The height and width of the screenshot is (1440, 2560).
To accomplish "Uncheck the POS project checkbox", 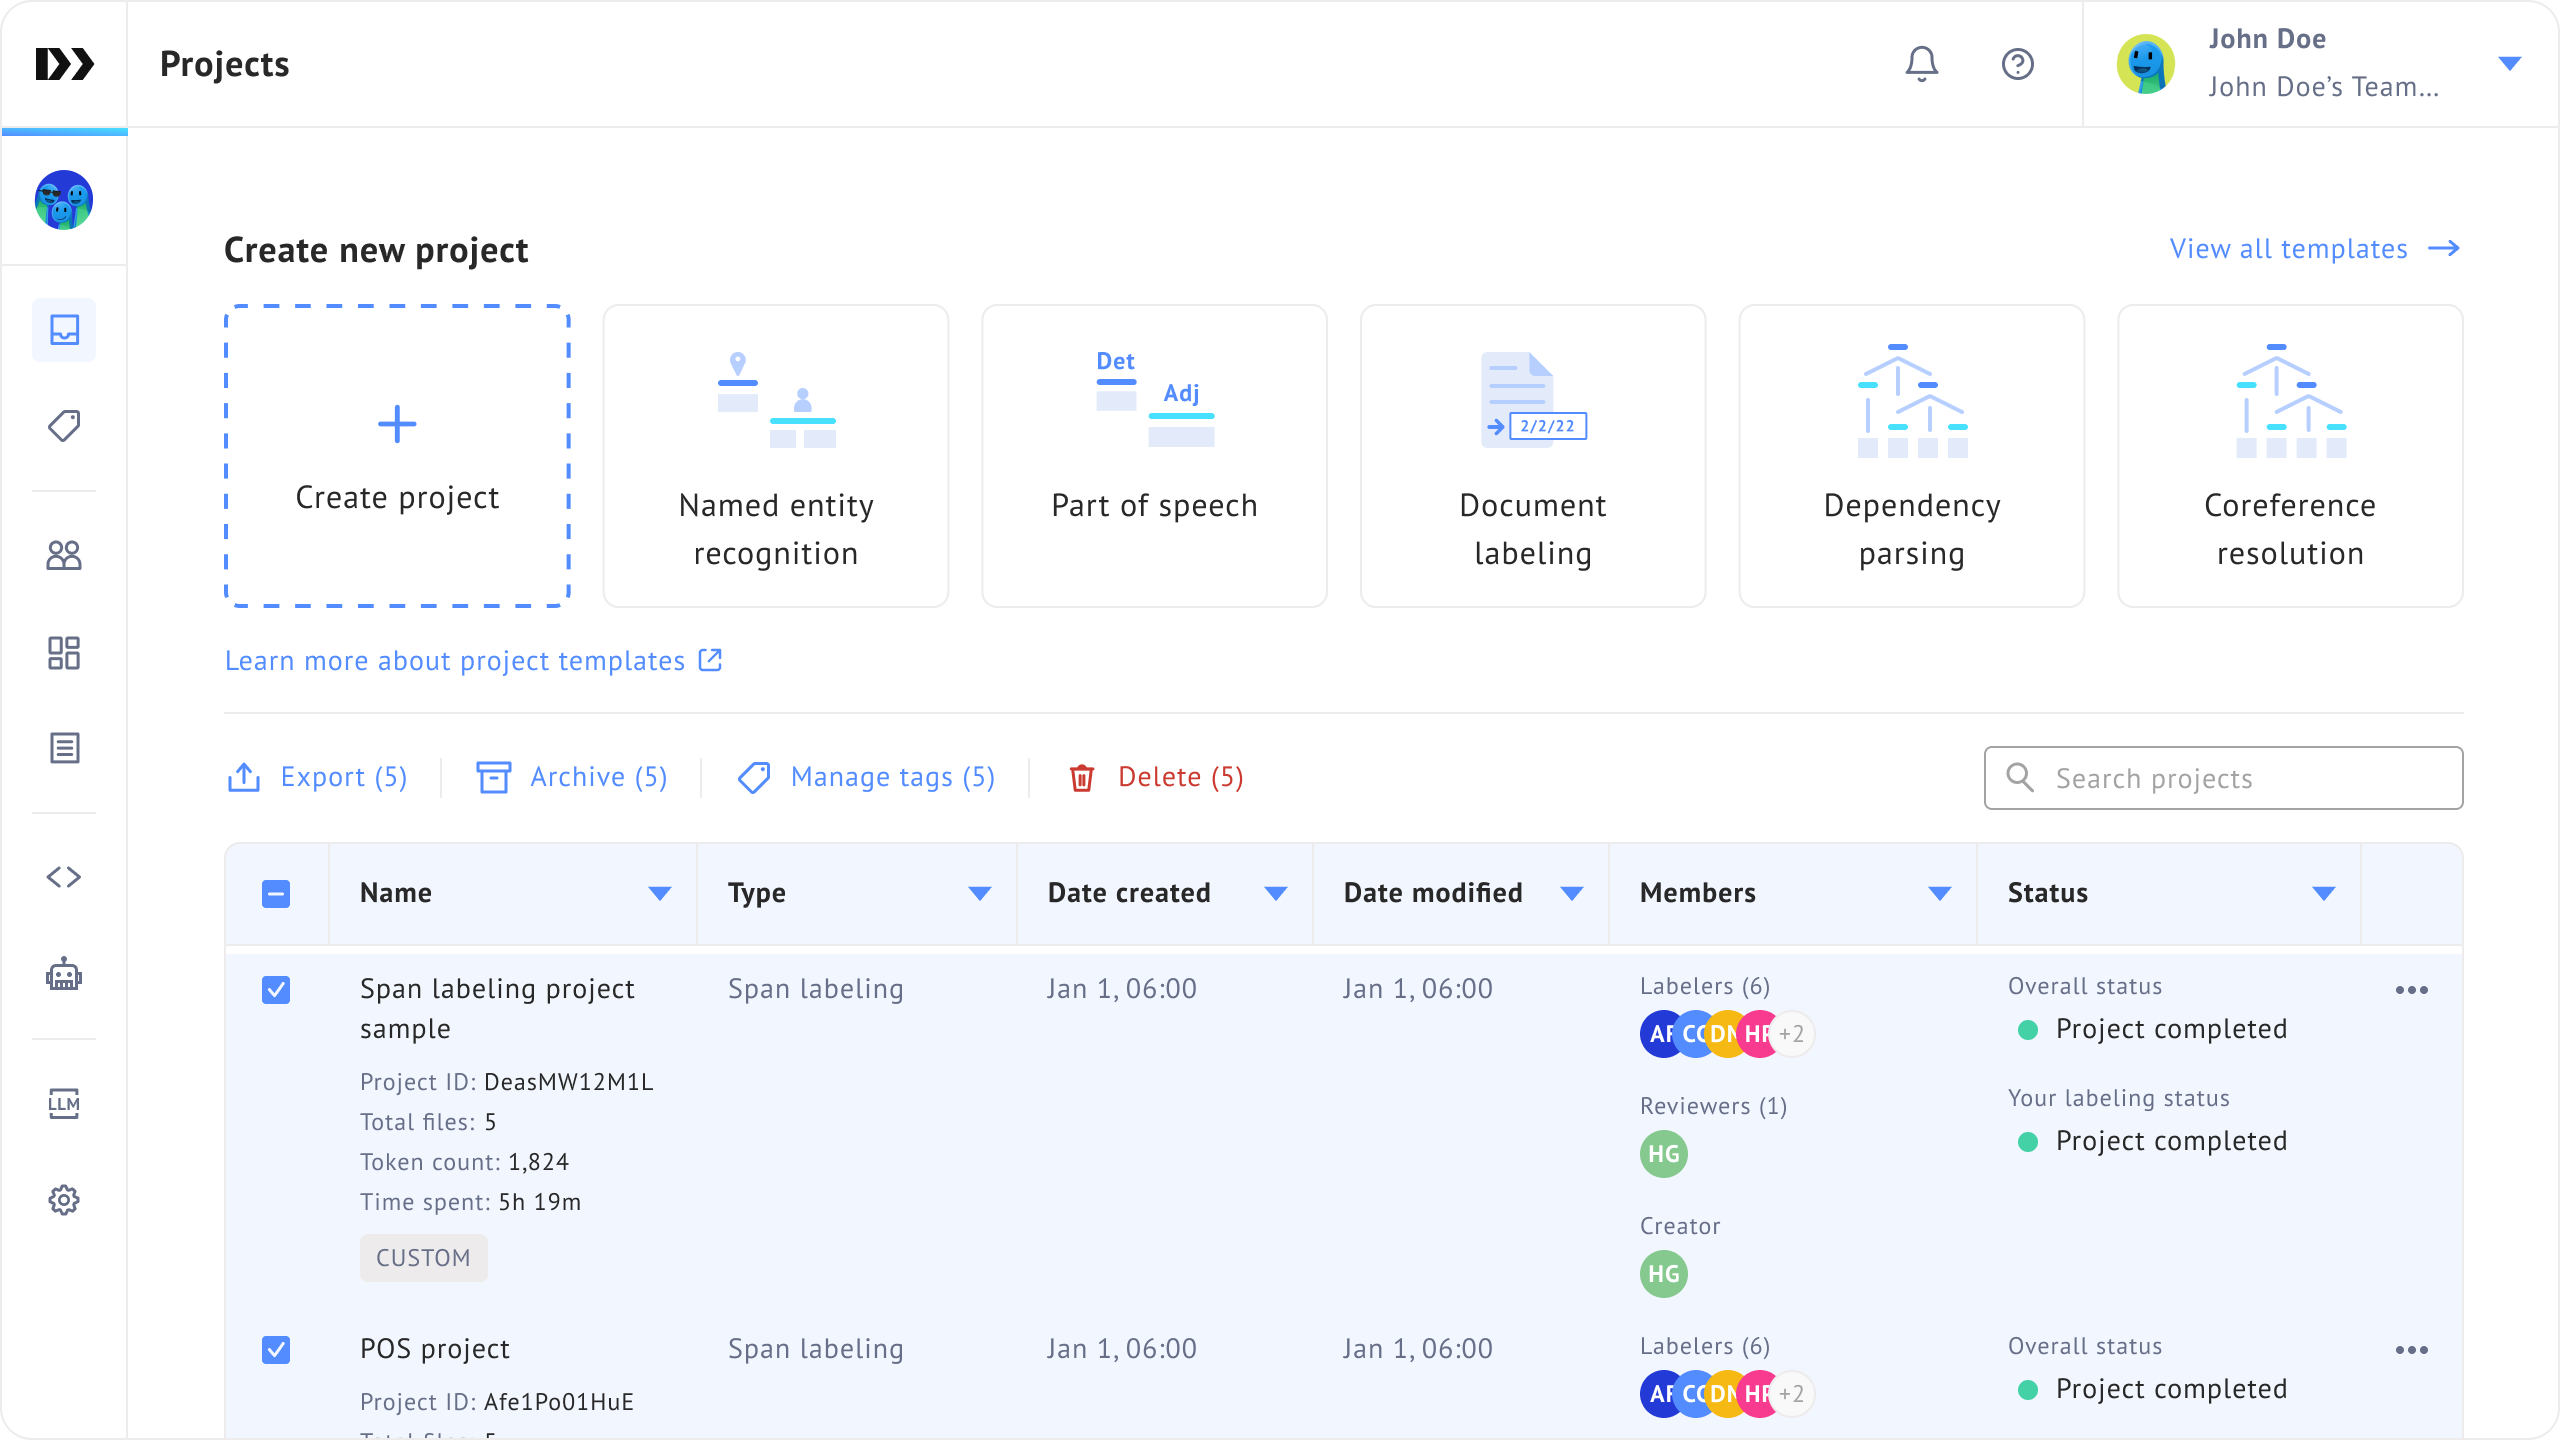I will pyautogui.click(x=276, y=1350).
